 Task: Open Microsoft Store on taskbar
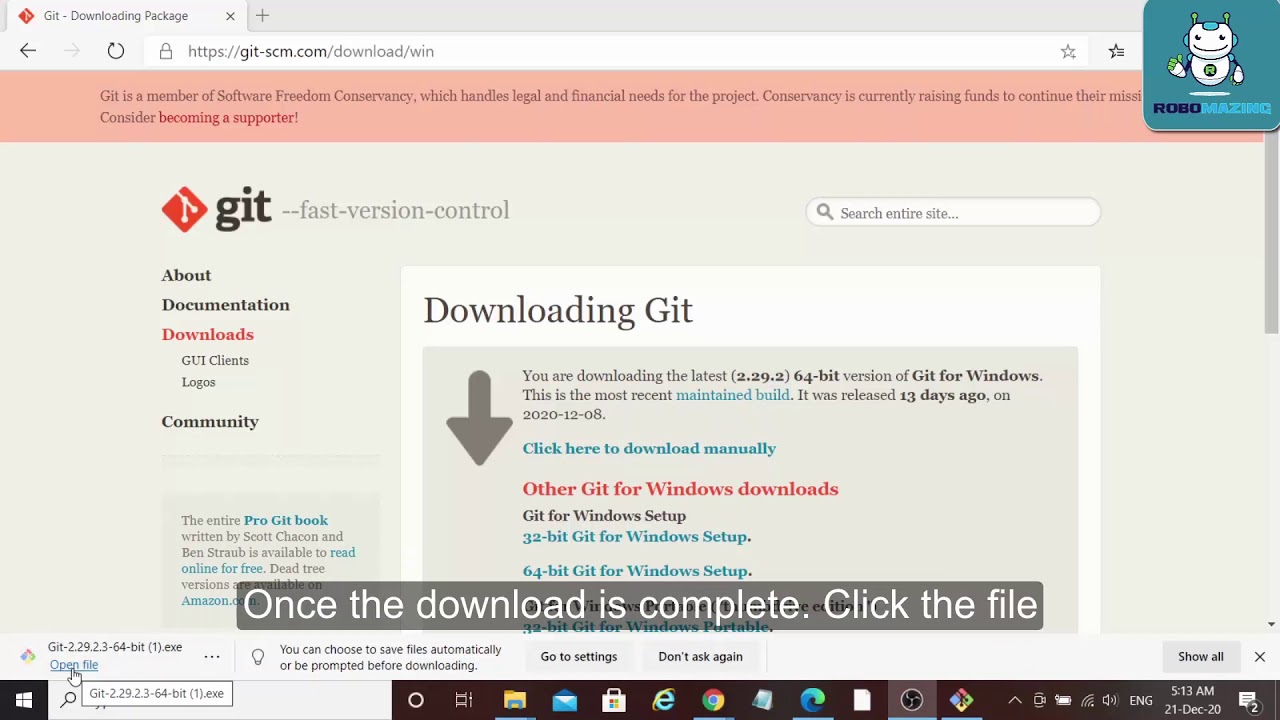tap(614, 700)
